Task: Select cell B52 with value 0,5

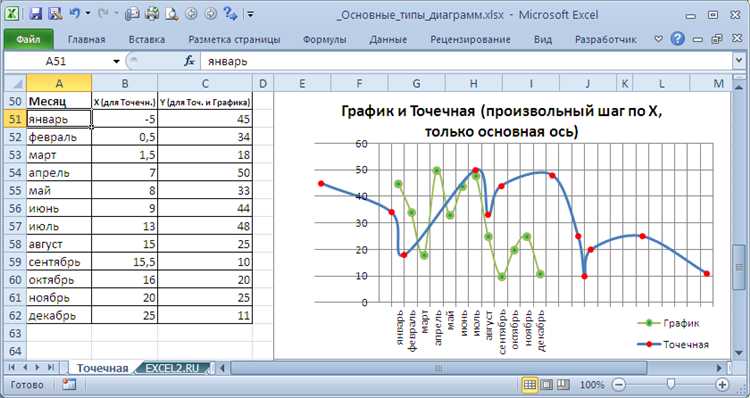Action: [124, 137]
